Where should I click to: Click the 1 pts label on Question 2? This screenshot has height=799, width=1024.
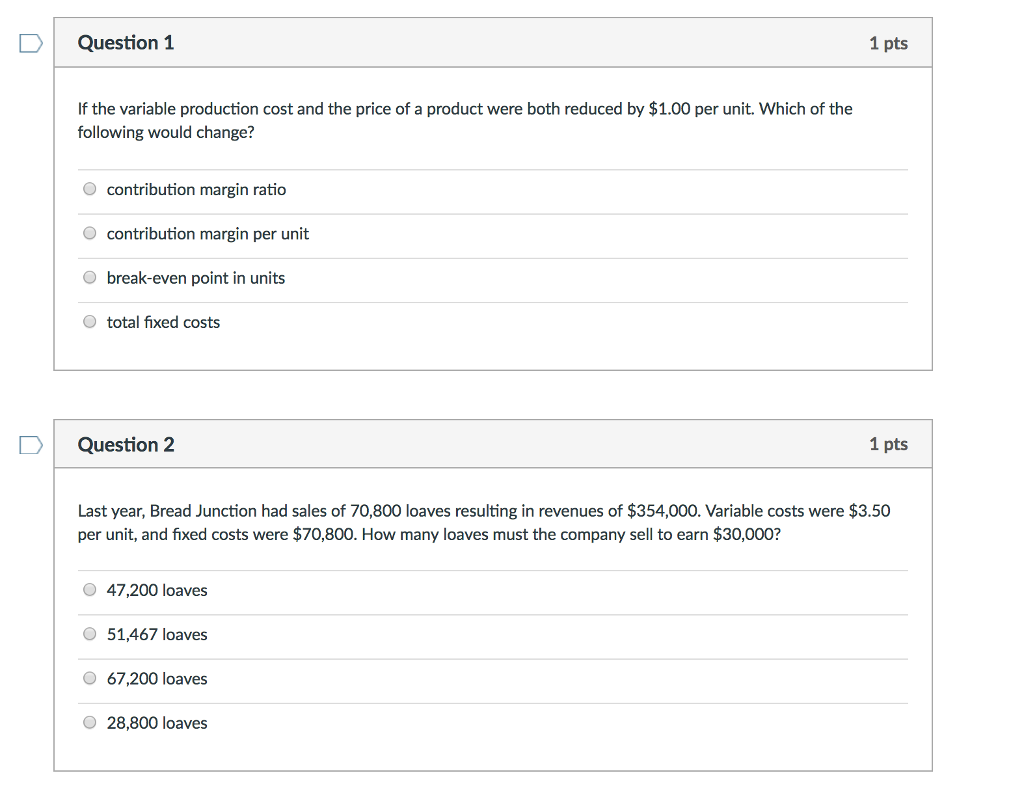tap(889, 444)
